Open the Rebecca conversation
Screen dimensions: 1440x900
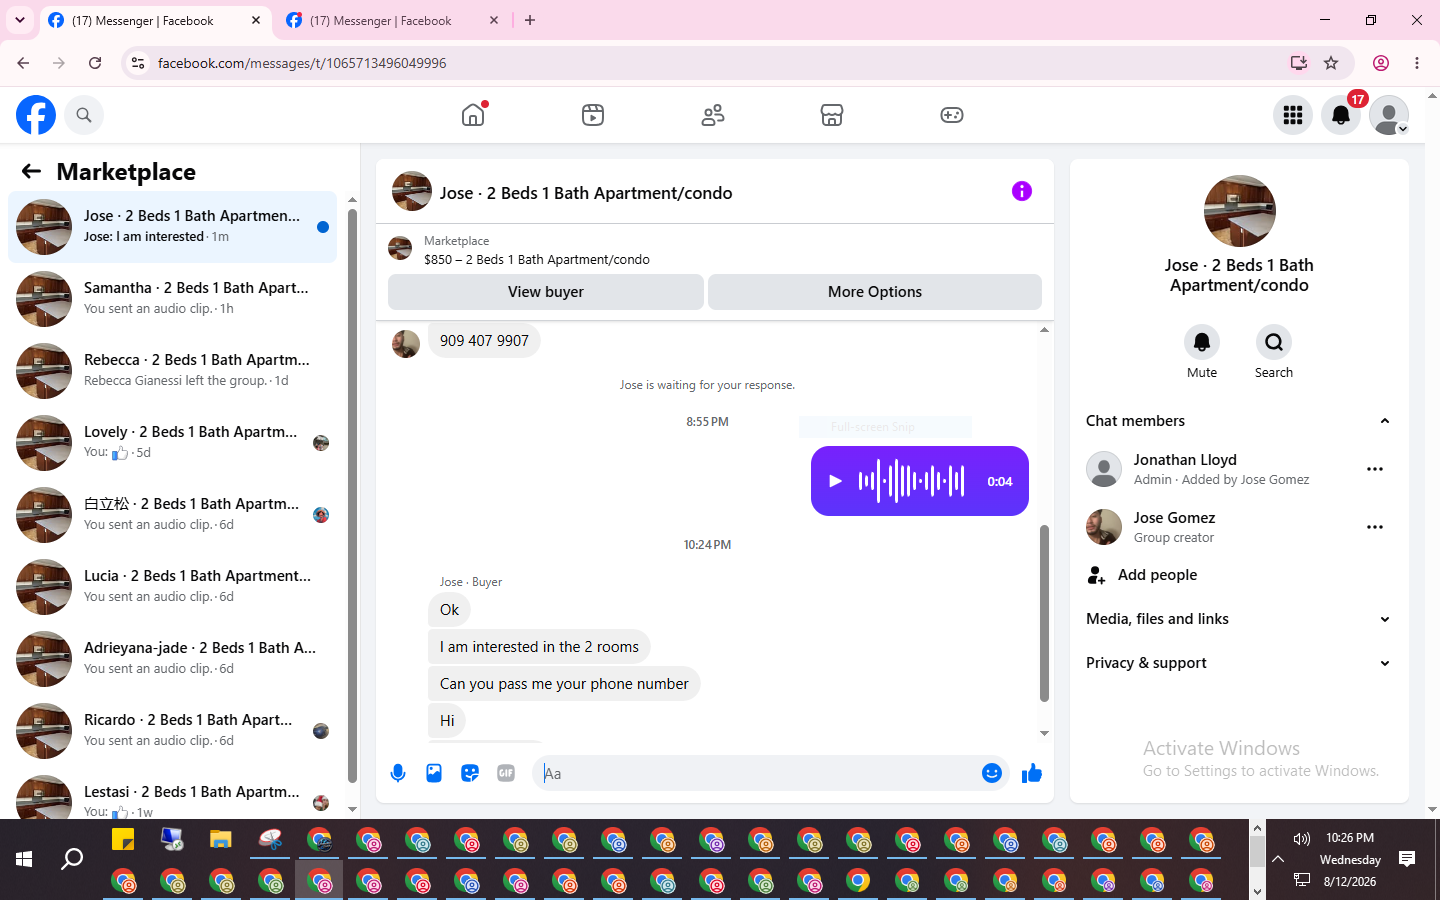(173, 371)
